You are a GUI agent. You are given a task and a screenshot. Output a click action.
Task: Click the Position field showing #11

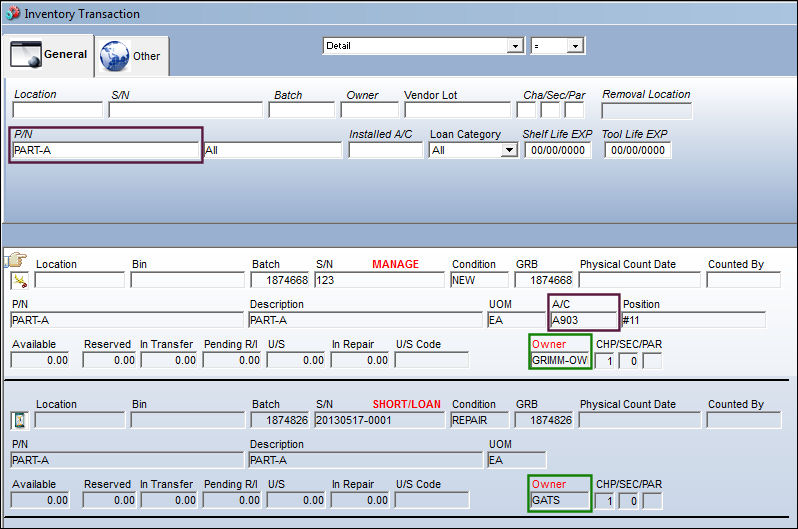coord(693,320)
